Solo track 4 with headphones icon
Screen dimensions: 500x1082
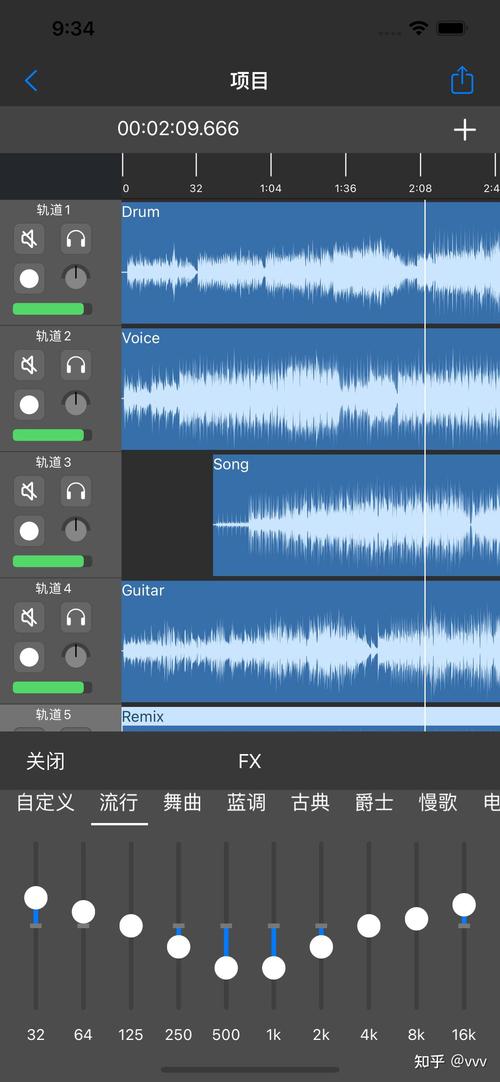(76, 618)
